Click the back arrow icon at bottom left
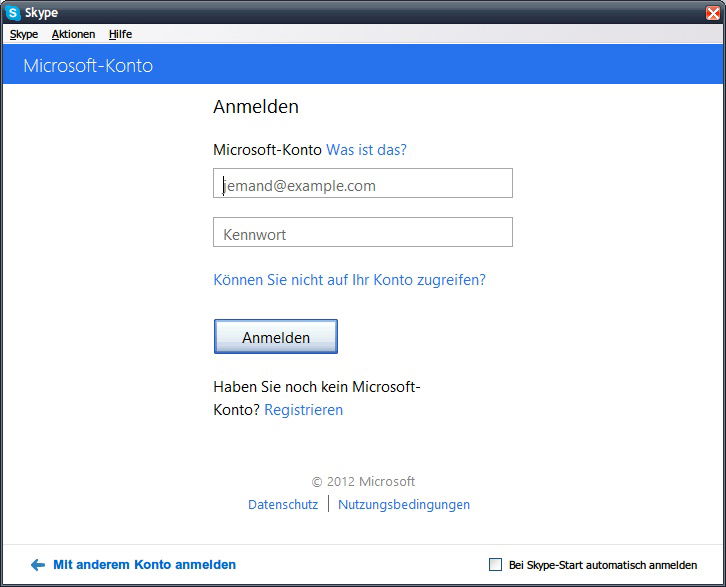This screenshot has height=587, width=726. tap(38, 565)
